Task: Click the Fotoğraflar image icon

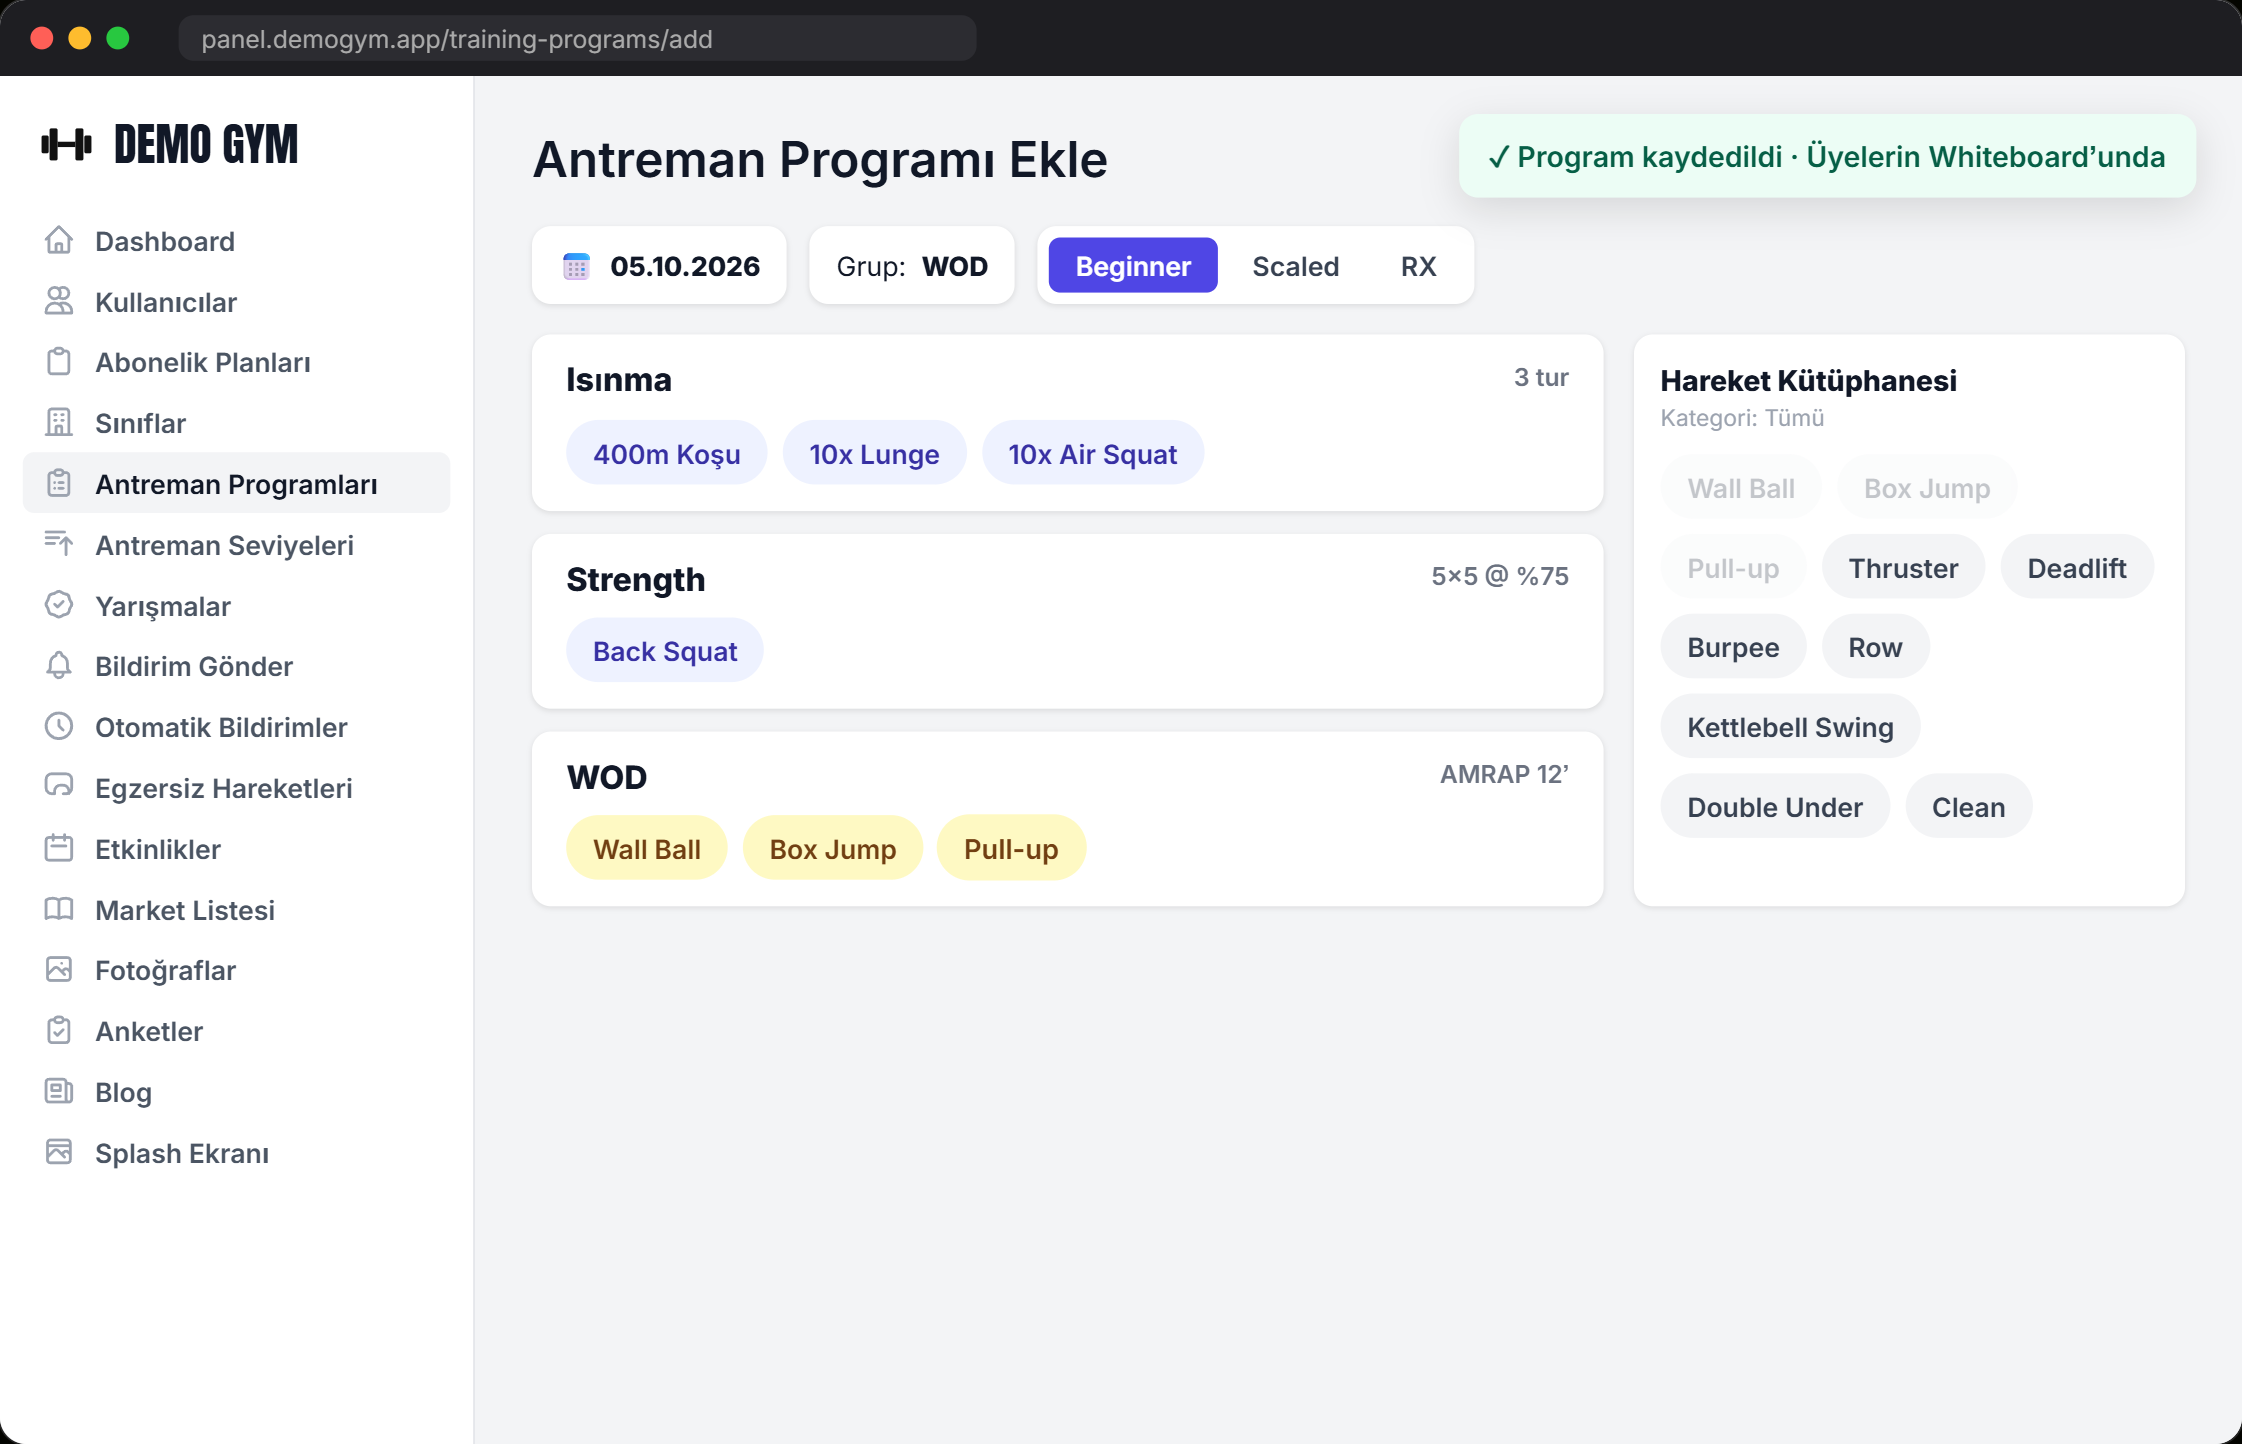Action: pyautogui.click(x=59, y=970)
